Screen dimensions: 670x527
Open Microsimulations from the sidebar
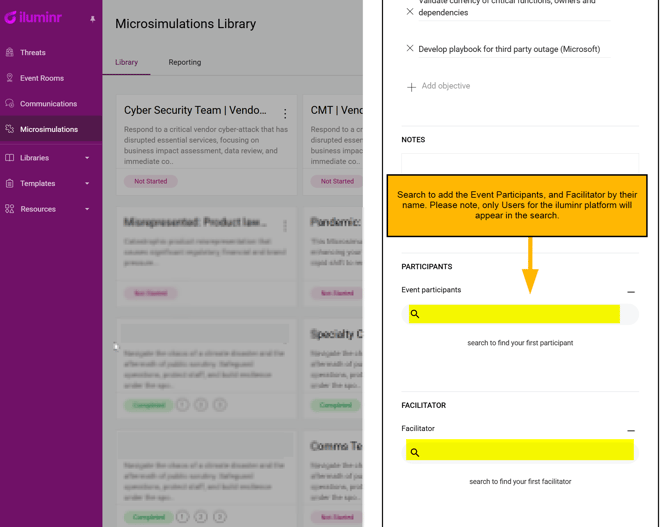coord(48,129)
